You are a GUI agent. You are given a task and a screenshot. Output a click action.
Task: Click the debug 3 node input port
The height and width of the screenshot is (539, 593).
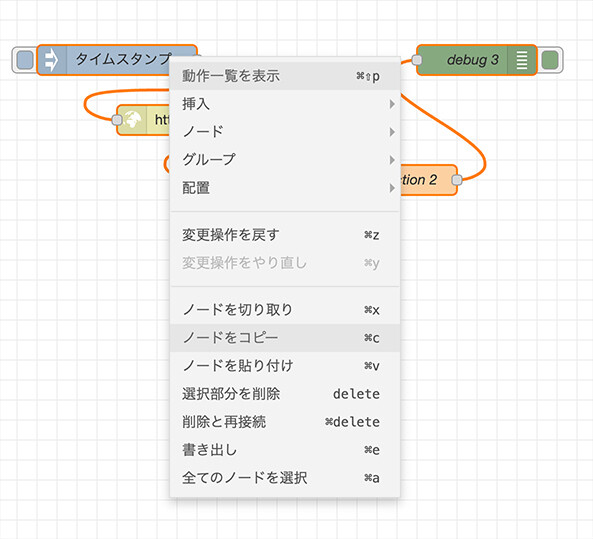(417, 60)
